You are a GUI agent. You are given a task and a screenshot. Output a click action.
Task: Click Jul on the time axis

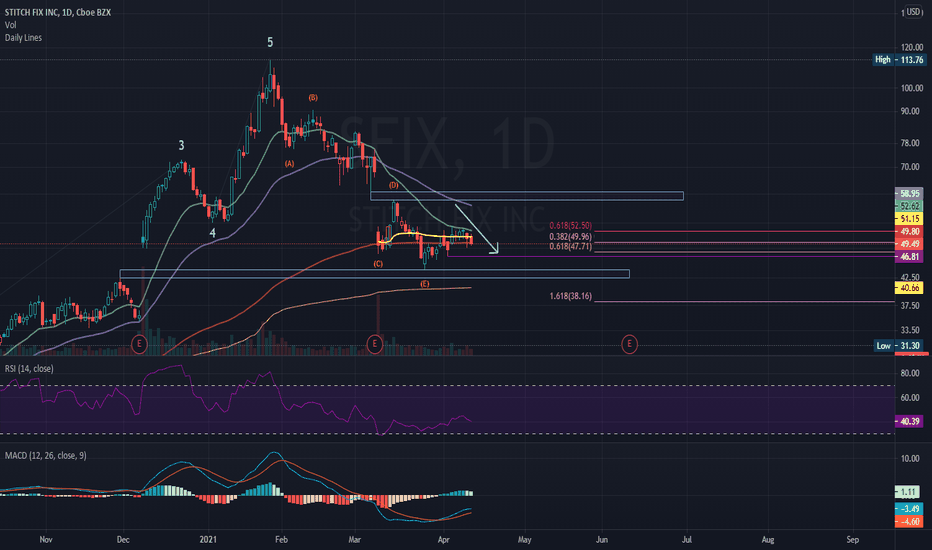tap(687, 540)
